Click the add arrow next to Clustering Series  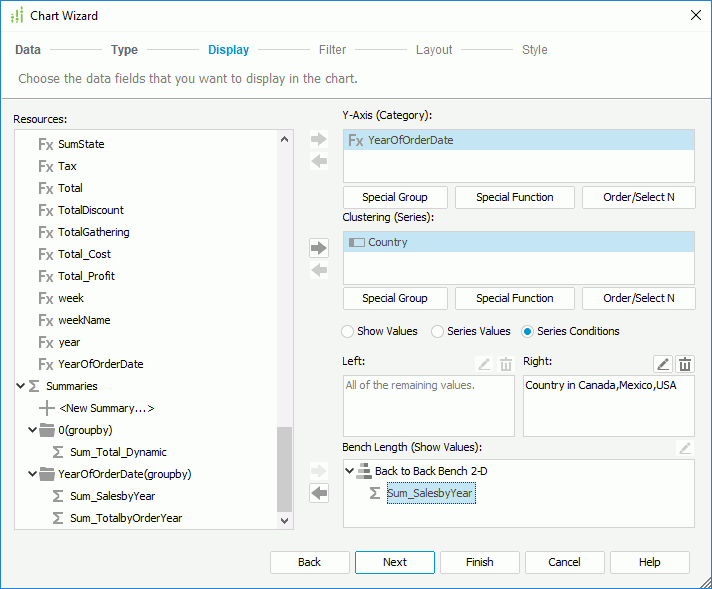[319, 248]
